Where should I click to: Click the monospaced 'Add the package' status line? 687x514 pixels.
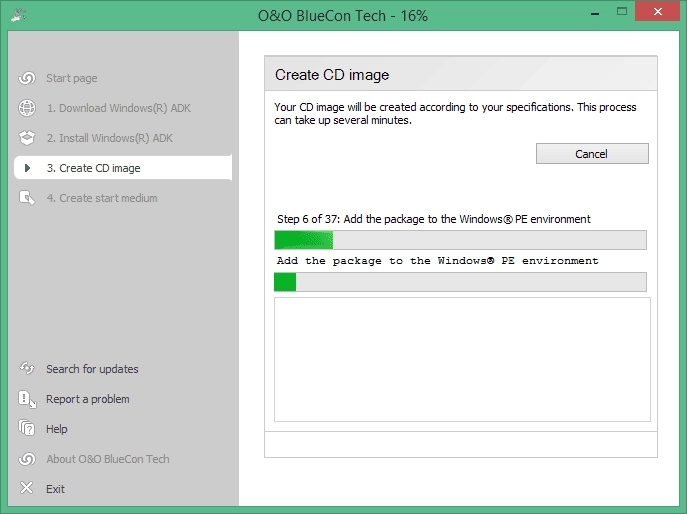pos(437,261)
